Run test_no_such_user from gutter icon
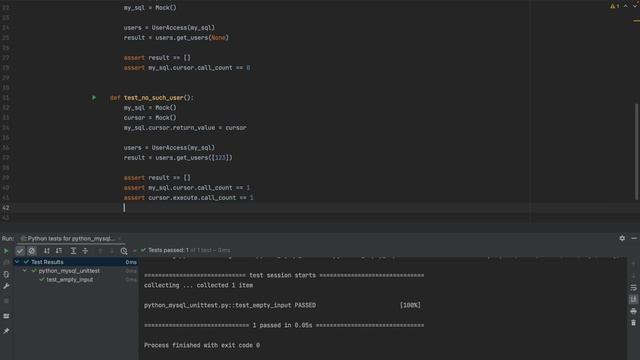 pos(94,98)
